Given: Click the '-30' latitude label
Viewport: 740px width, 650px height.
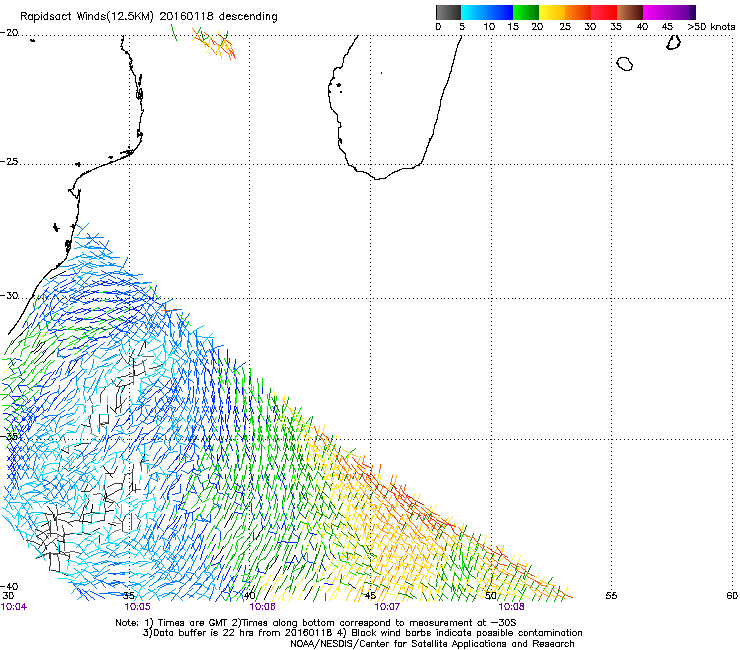Looking at the screenshot, I should [x=9, y=295].
